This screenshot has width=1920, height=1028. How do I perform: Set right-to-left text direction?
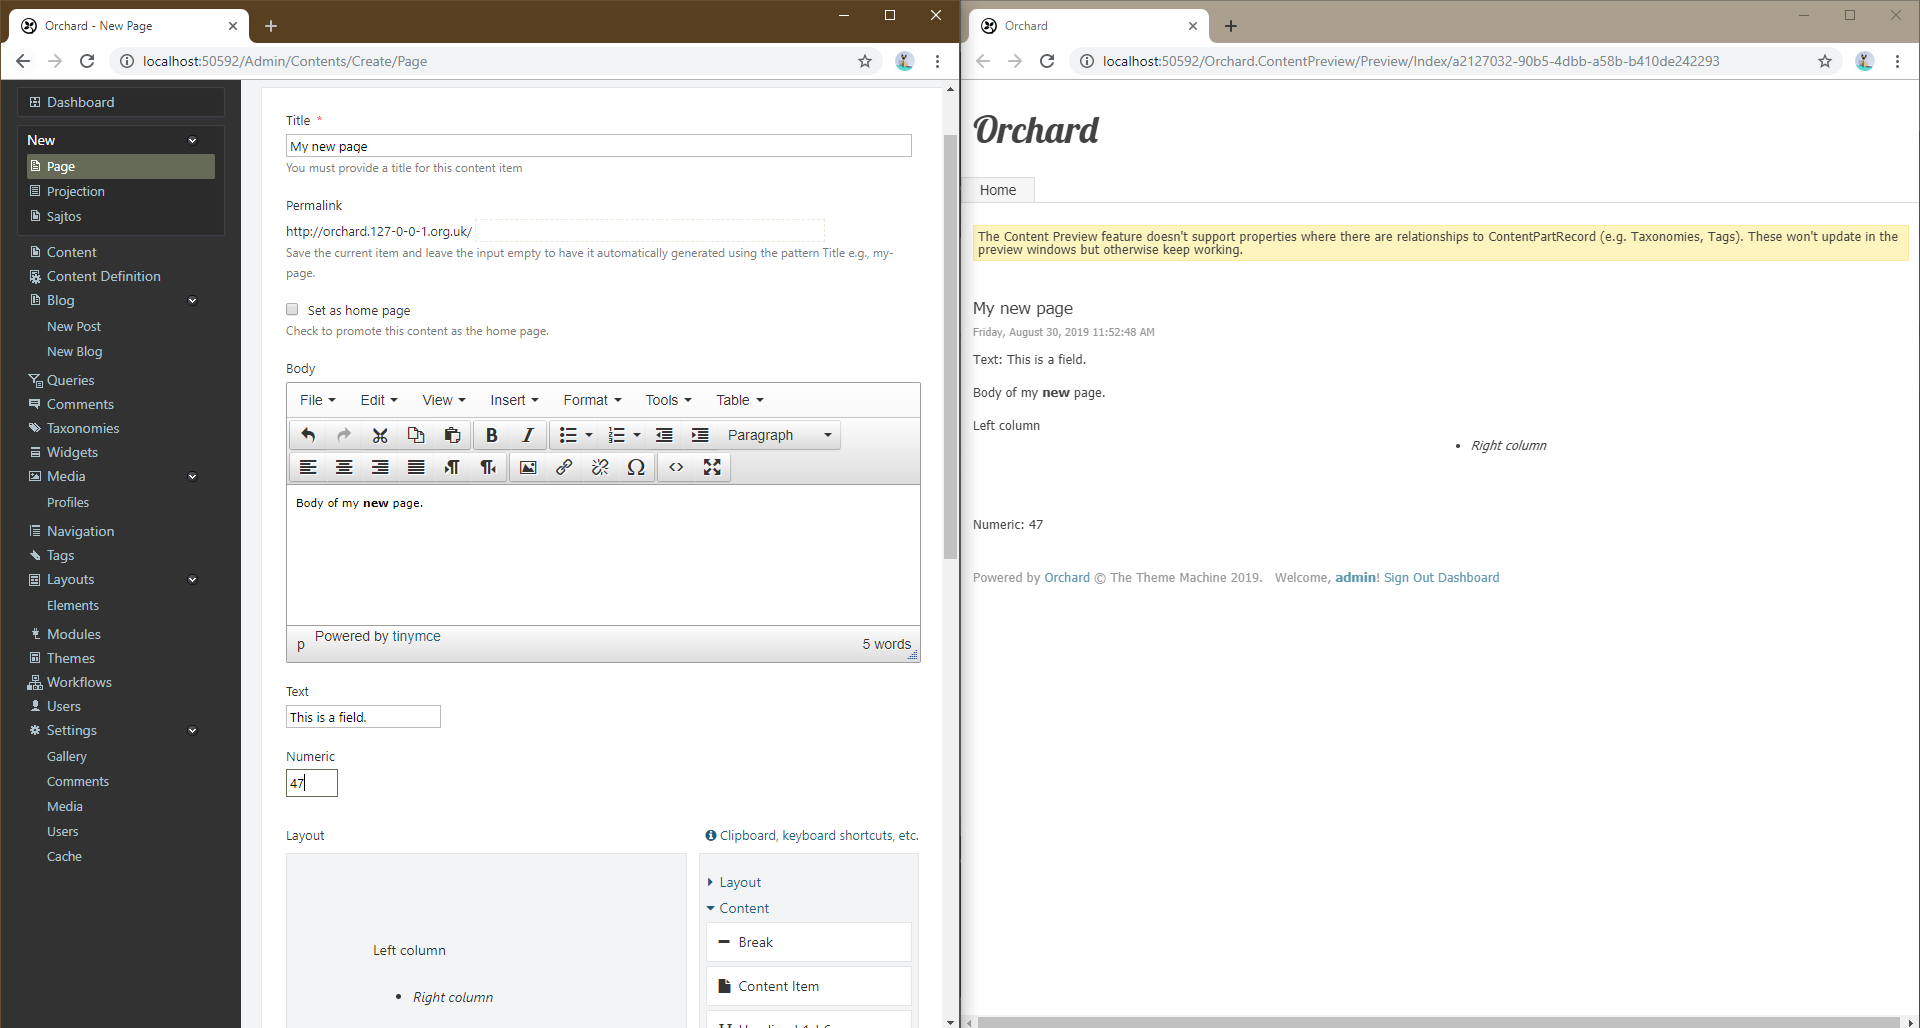click(x=488, y=467)
